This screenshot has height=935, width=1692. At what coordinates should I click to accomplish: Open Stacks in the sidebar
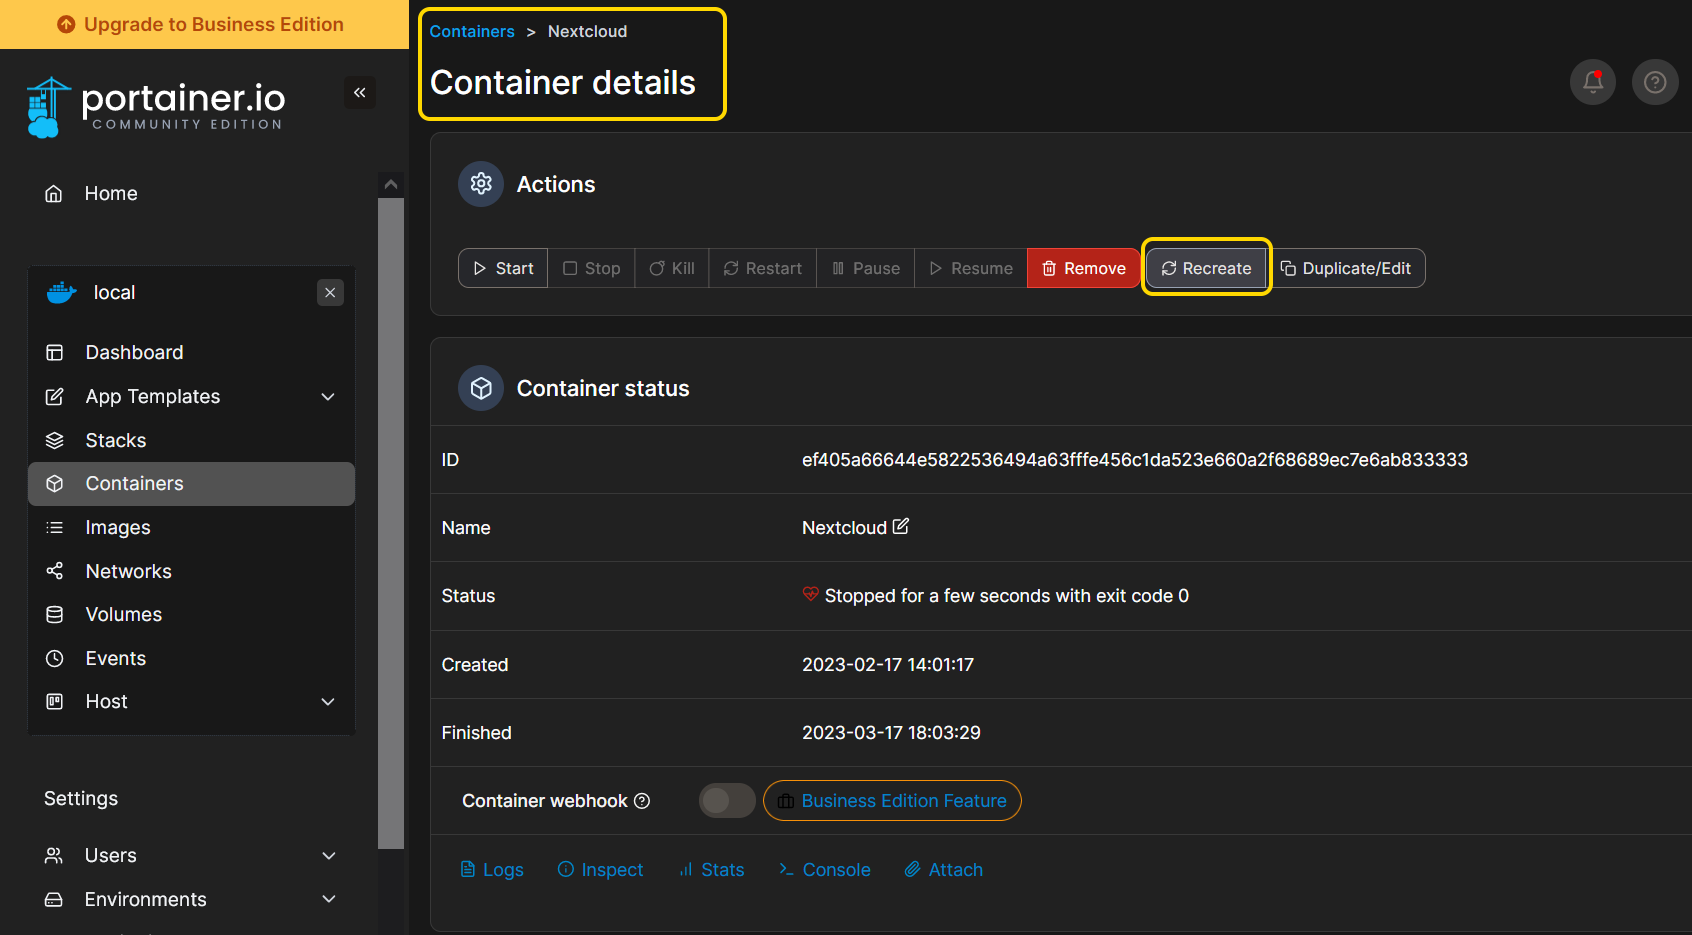(116, 441)
